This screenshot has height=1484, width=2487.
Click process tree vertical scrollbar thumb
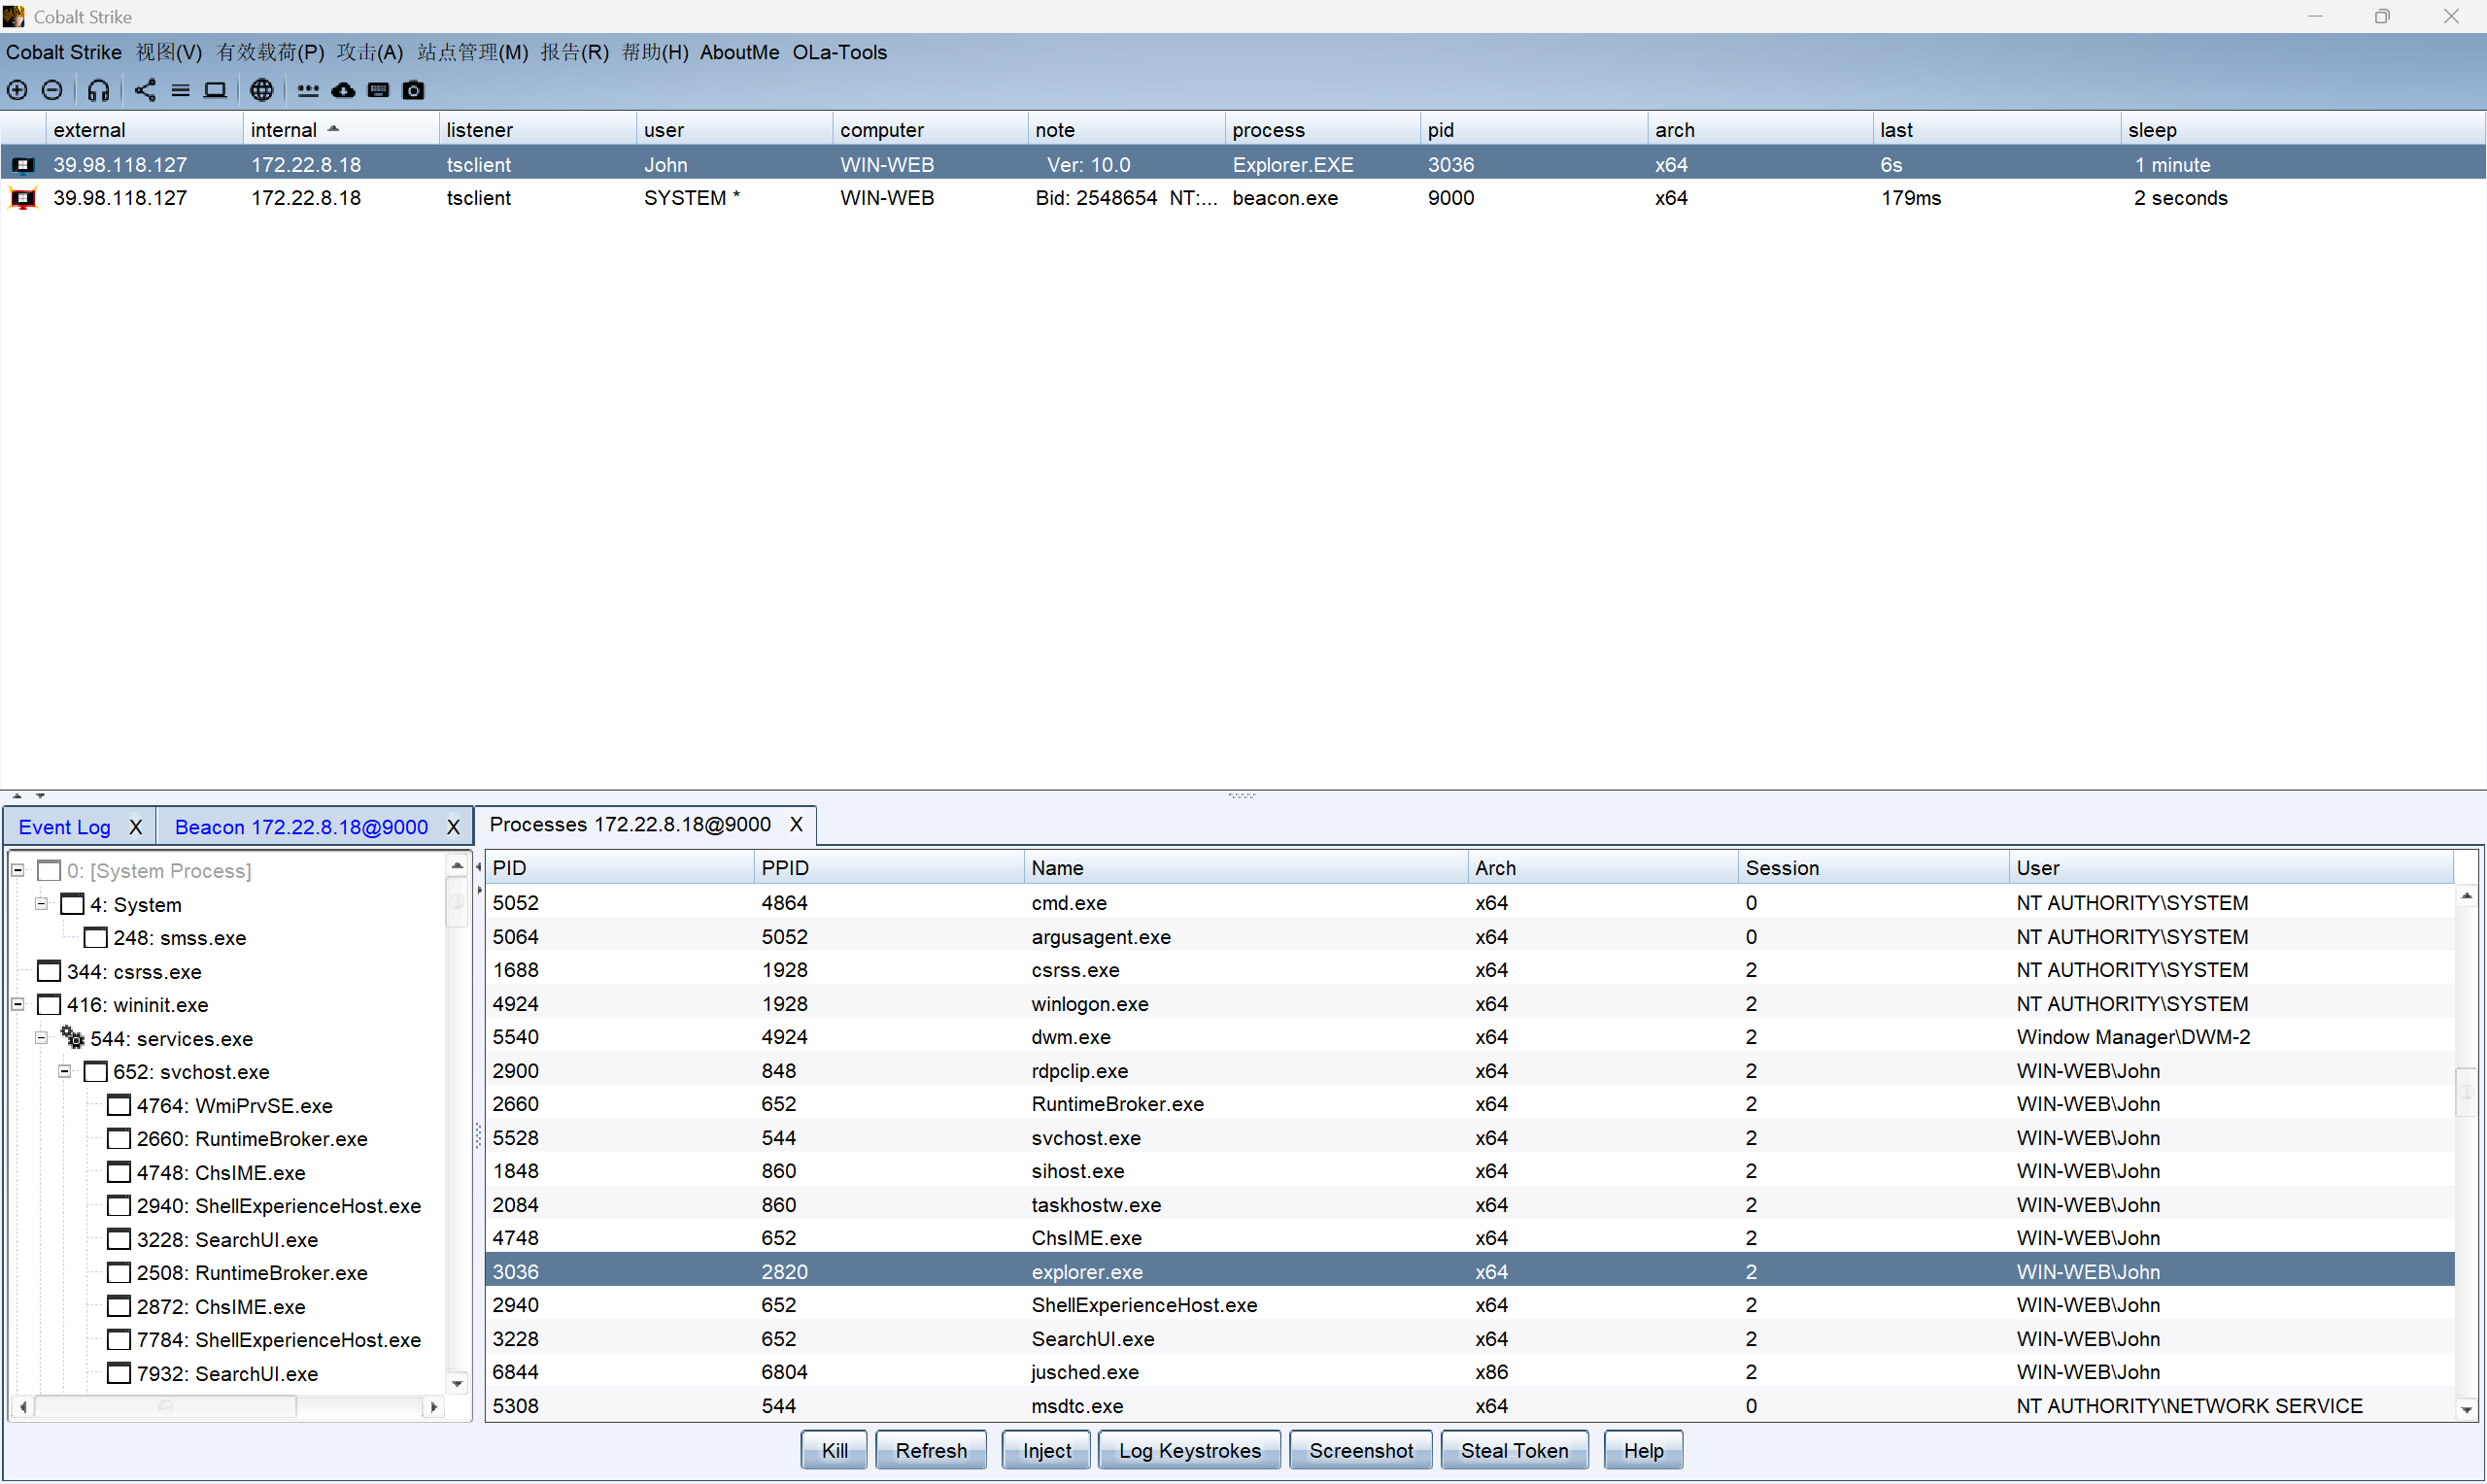[457, 902]
